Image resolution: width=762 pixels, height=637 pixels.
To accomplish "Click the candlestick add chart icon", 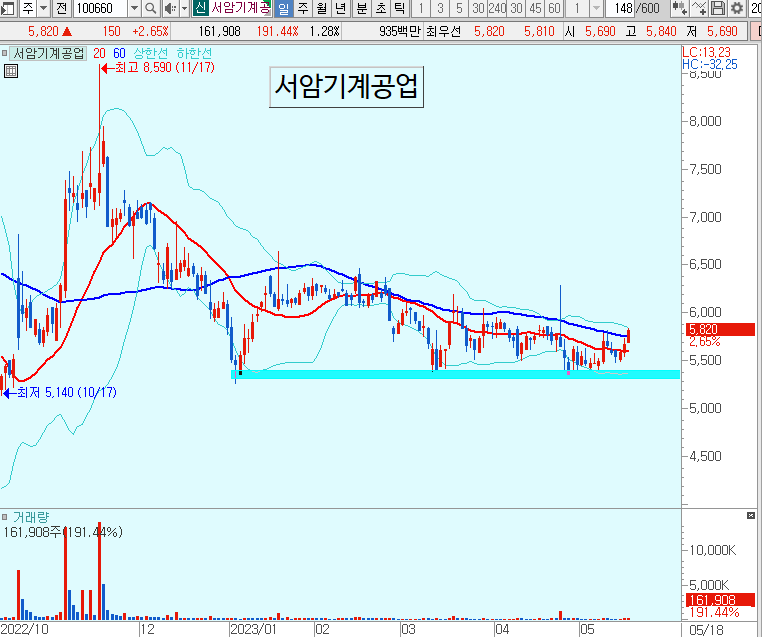I will 678,8.
